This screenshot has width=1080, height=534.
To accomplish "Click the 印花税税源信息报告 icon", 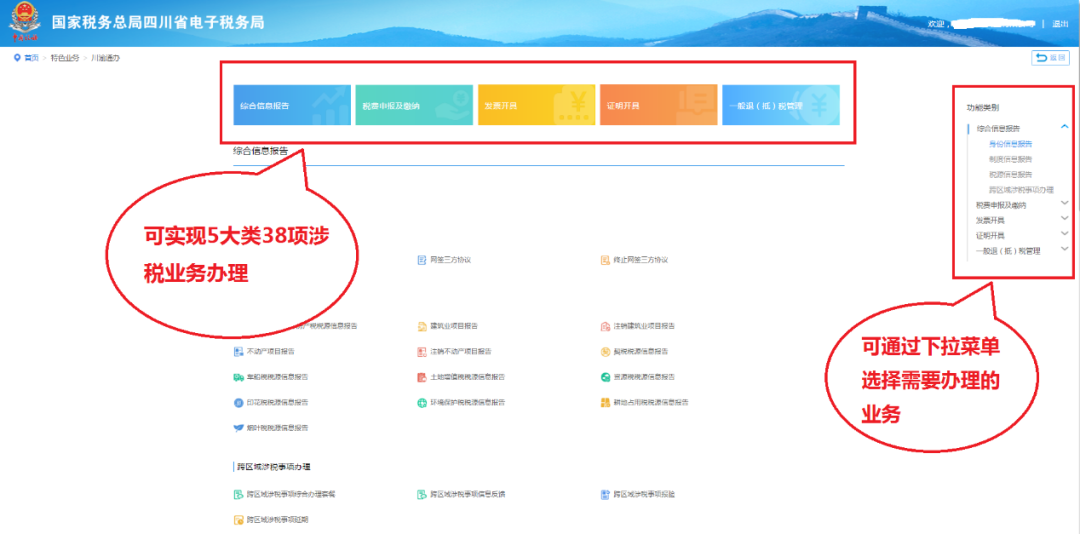I will (x=238, y=402).
